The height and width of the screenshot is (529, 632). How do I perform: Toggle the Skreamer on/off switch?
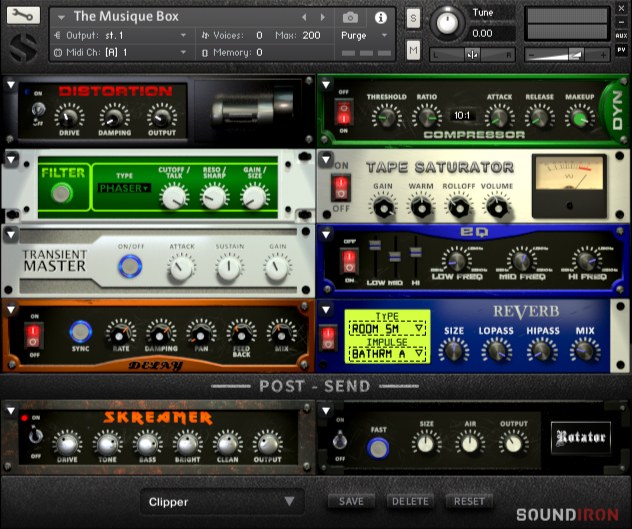(x=35, y=435)
